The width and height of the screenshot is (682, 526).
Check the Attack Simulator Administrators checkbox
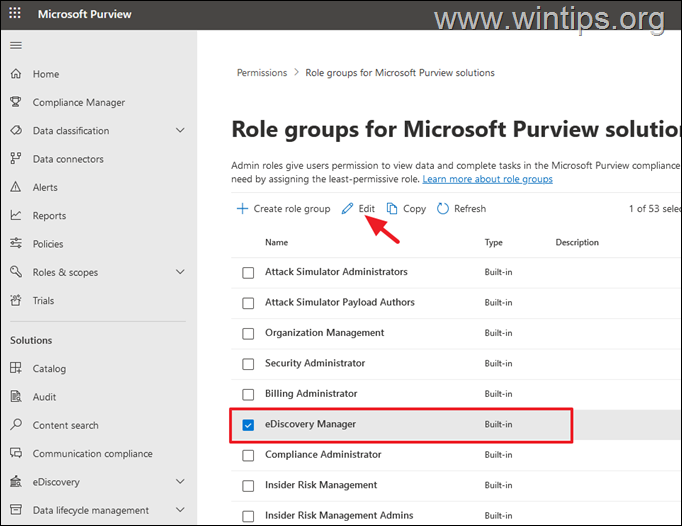pyautogui.click(x=248, y=273)
